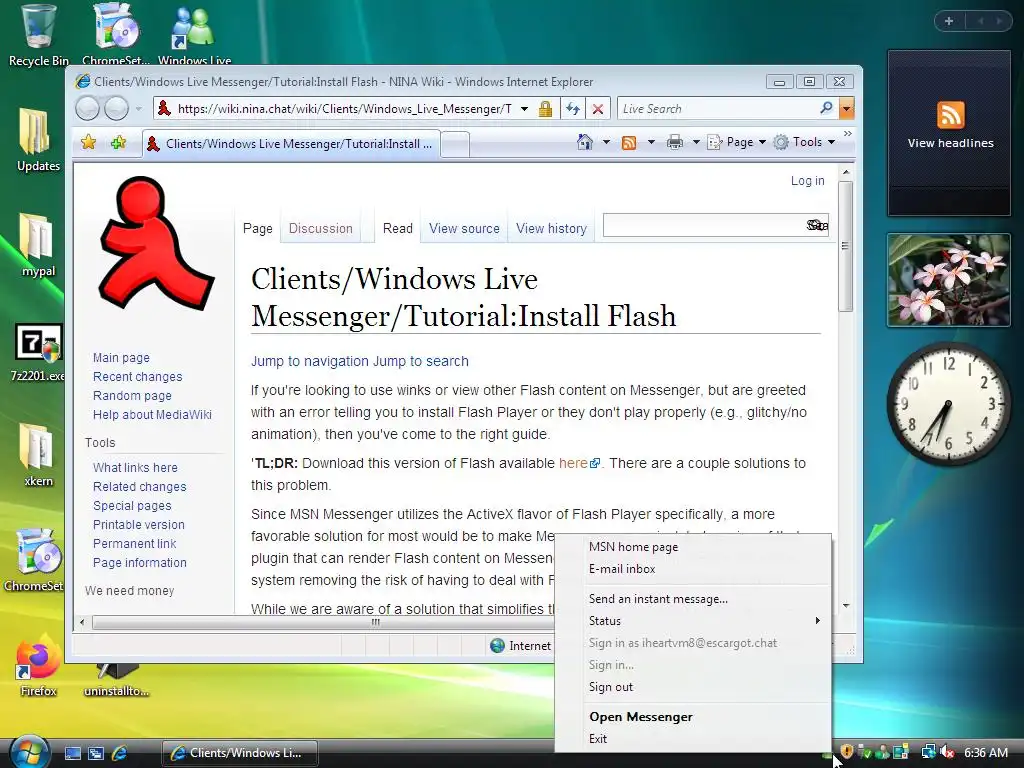1024x768 pixels.
Task: Click the Refresh page icon
Action: coord(573,109)
